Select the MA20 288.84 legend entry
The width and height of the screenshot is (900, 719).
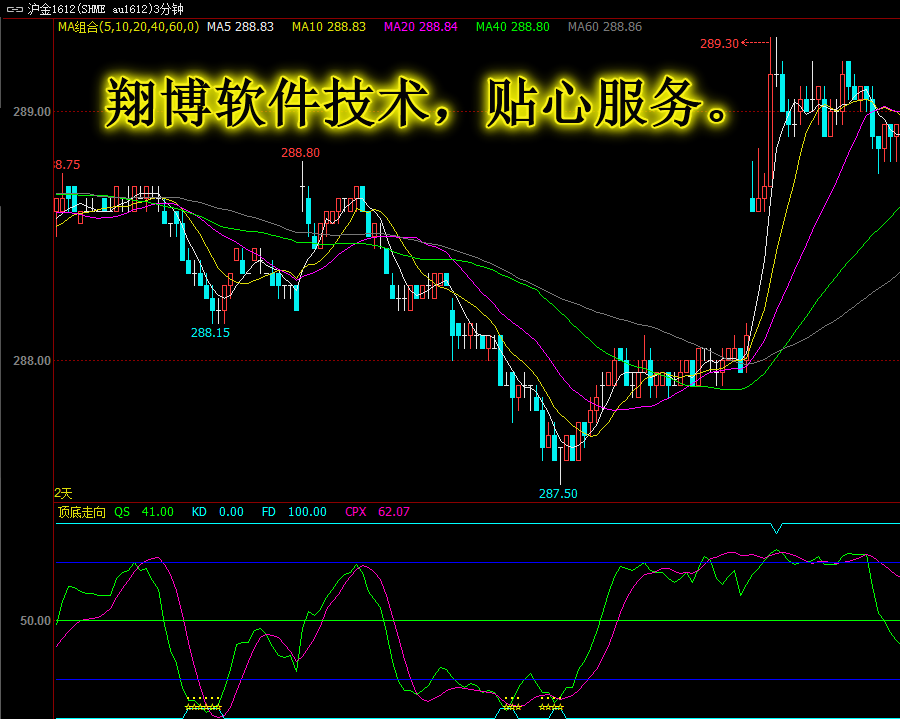tap(421, 27)
